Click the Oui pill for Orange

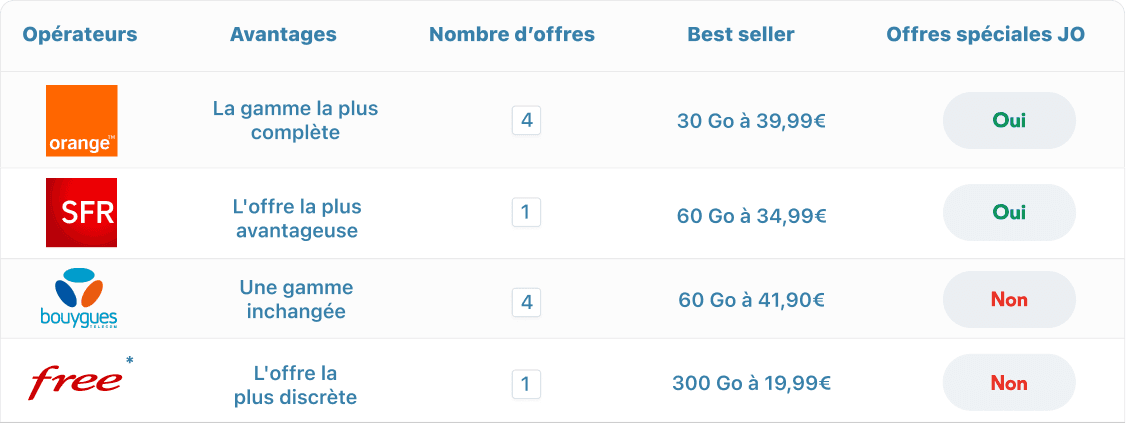pos(1009,121)
